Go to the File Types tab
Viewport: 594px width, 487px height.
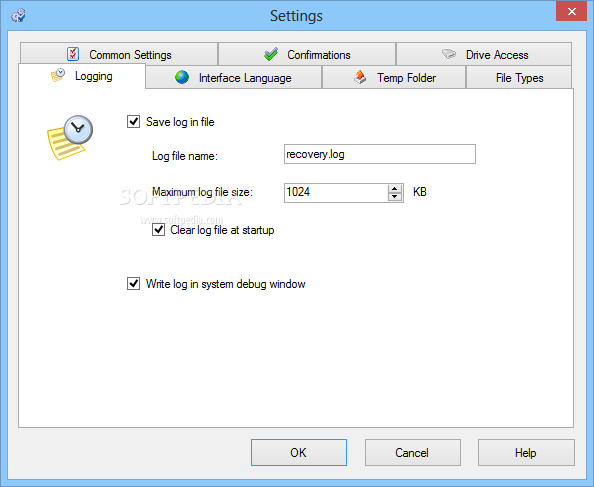[x=519, y=77]
